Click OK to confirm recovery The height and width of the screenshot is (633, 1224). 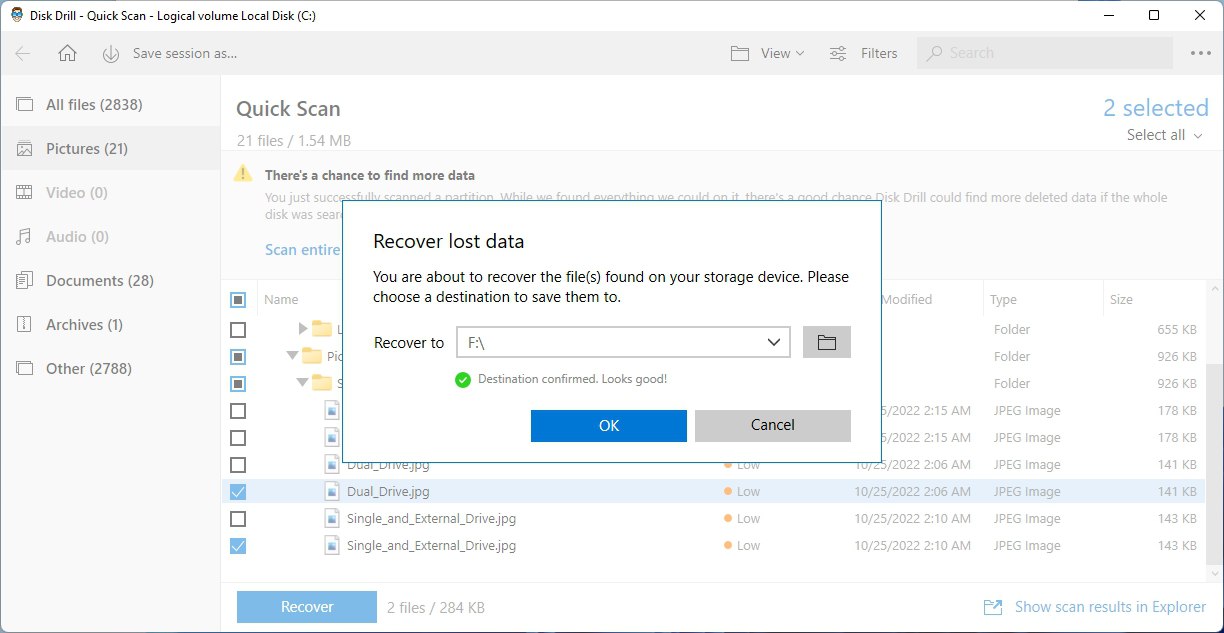pos(609,425)
